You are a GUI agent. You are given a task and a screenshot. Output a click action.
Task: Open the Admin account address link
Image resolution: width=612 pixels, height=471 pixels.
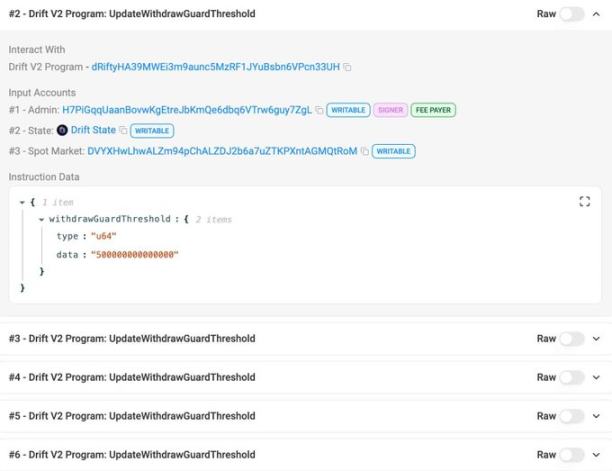(x=187, y=110)
